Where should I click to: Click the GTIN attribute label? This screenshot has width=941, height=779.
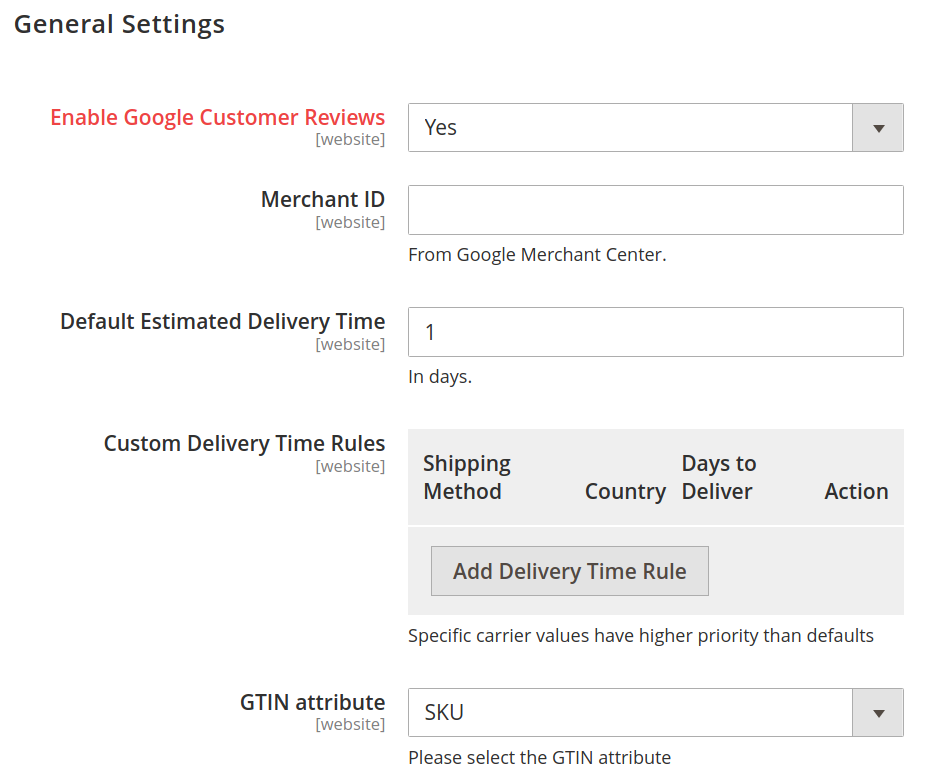[313, 702]
